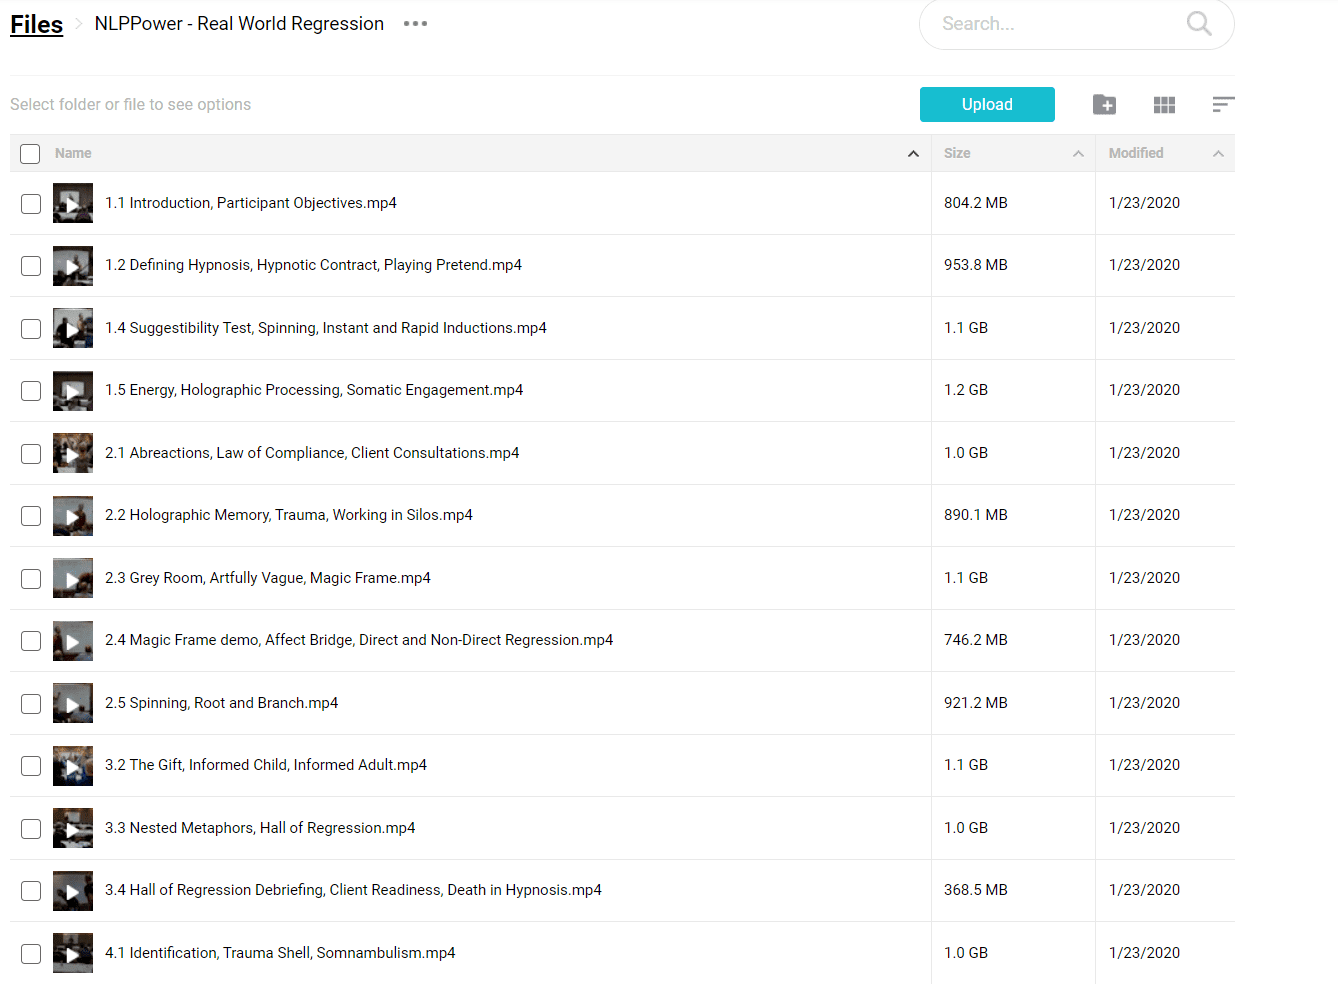Click the NLPPower - Real World Regression breadcrumb
Viewport: 1338px width, 984px height.
239,23
